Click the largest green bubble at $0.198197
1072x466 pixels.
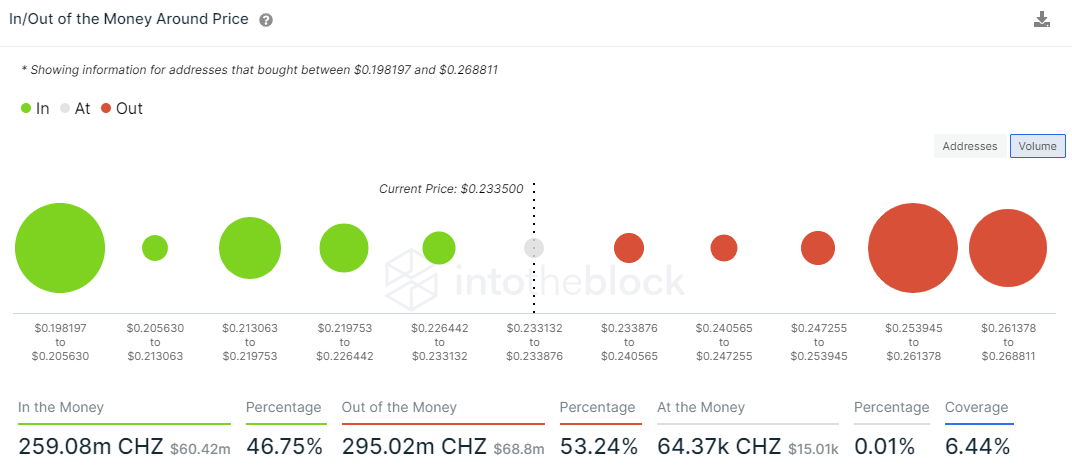[60, 248]
